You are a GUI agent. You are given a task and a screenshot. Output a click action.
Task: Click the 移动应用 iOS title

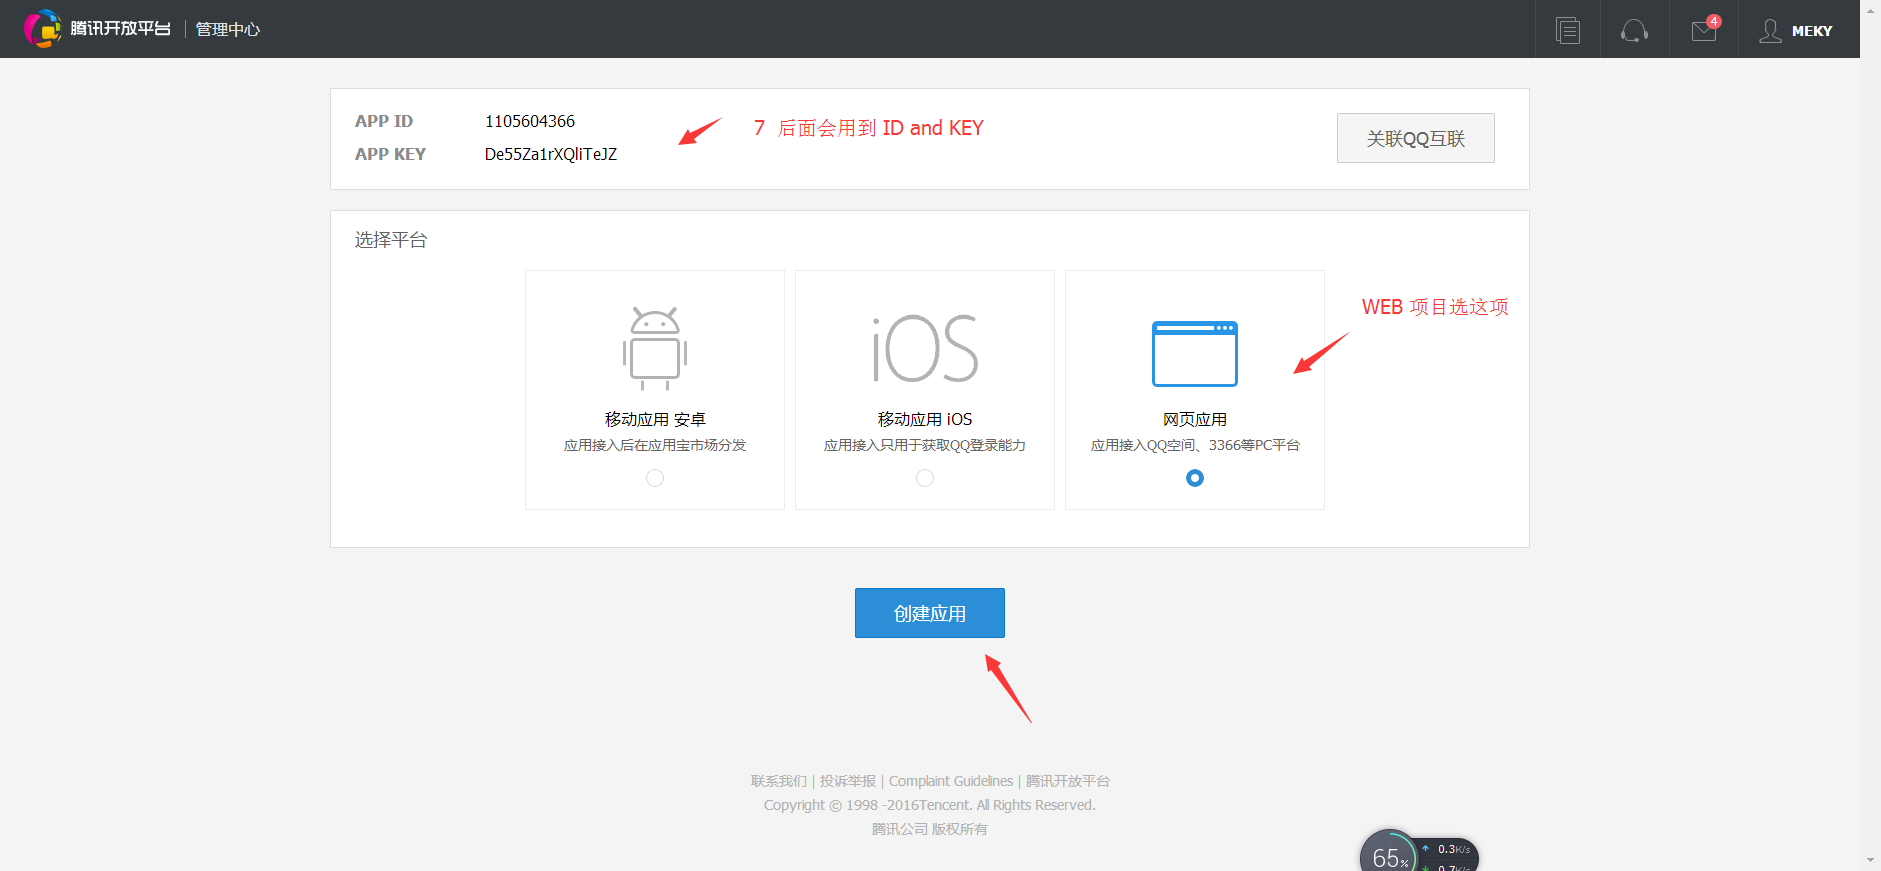pyautogui.click(x=925, y=419)
